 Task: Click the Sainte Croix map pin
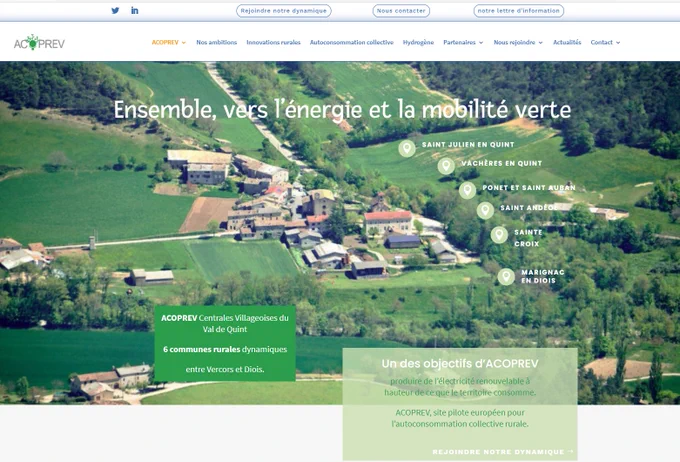(x=499, y=235)
